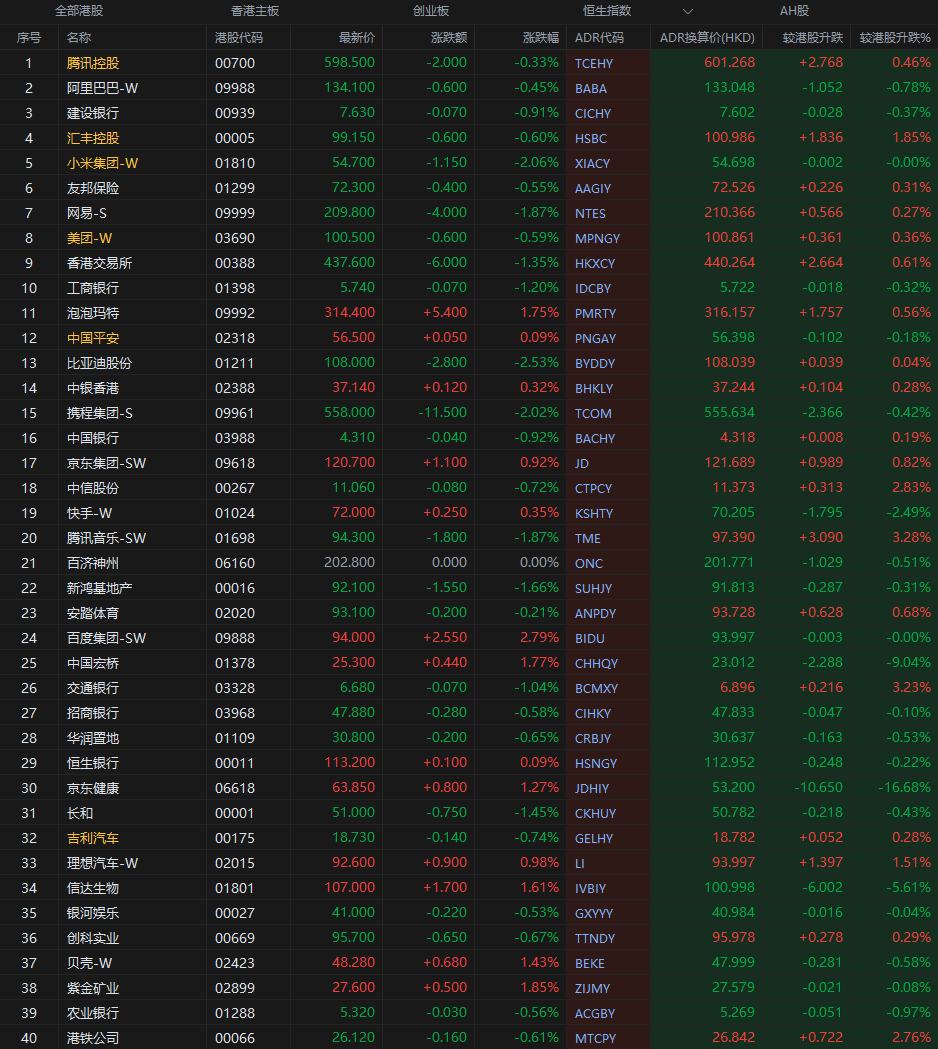The width and height of the screenshot is (938, 1049).
Task: Click the 涨跌额 column header
Action: pos(448,37)
